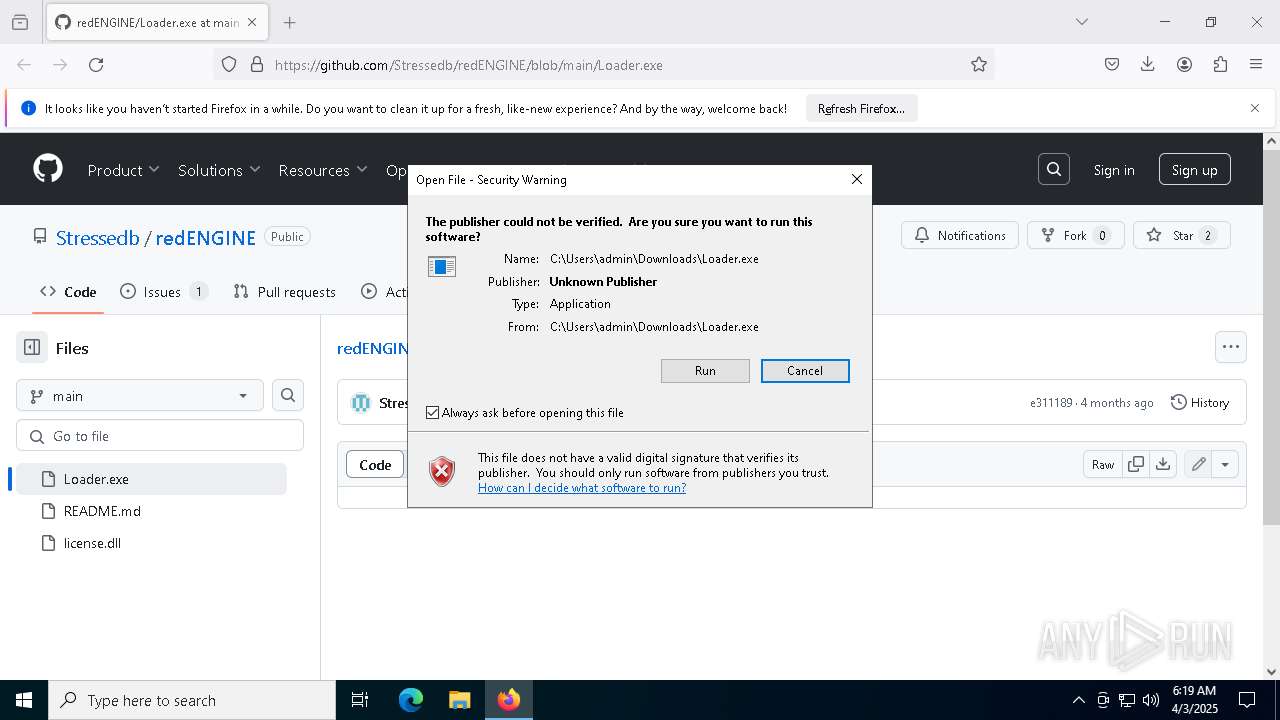Star the redENGINE repository

(1182, 235)
